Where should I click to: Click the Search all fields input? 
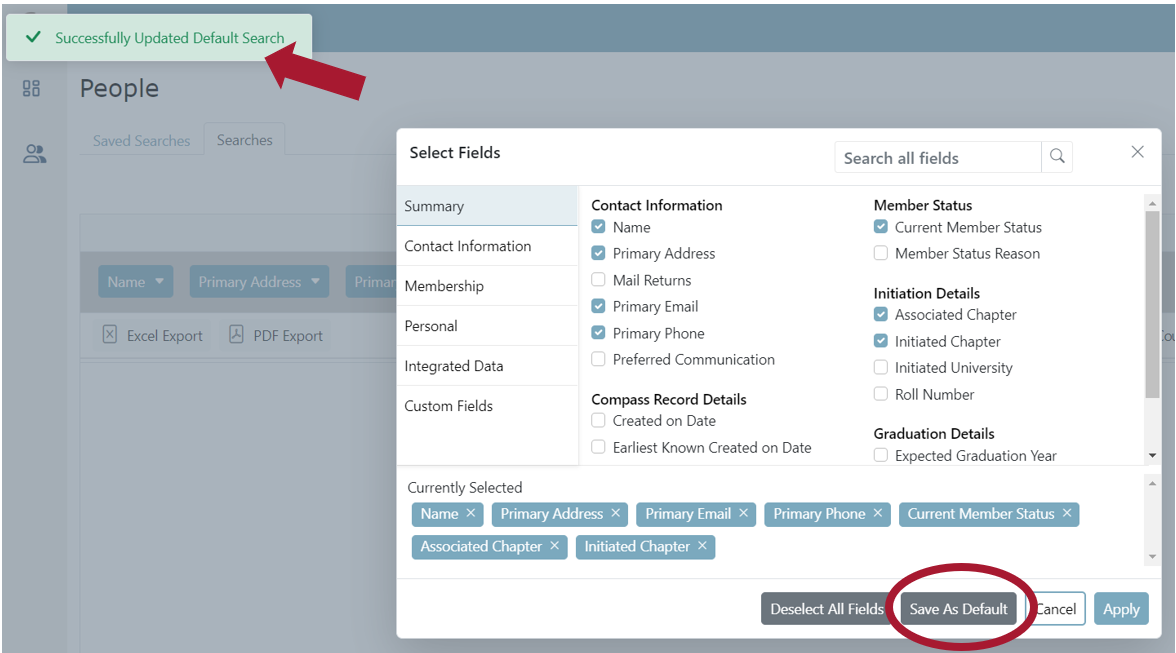938,157
